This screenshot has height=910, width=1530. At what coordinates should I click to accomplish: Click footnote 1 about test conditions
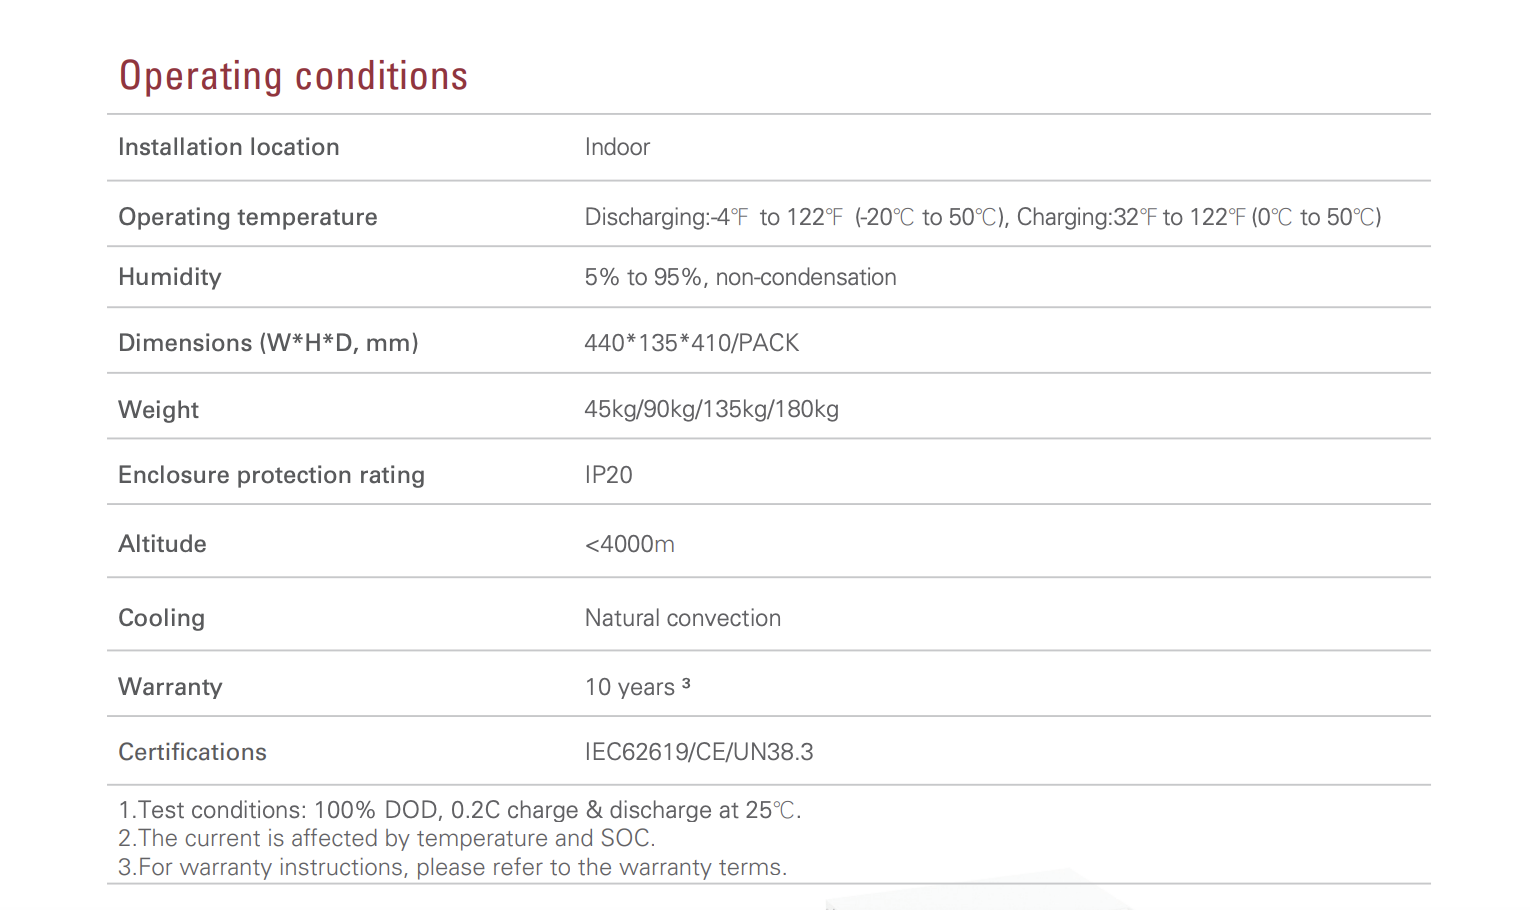[459, 810]
